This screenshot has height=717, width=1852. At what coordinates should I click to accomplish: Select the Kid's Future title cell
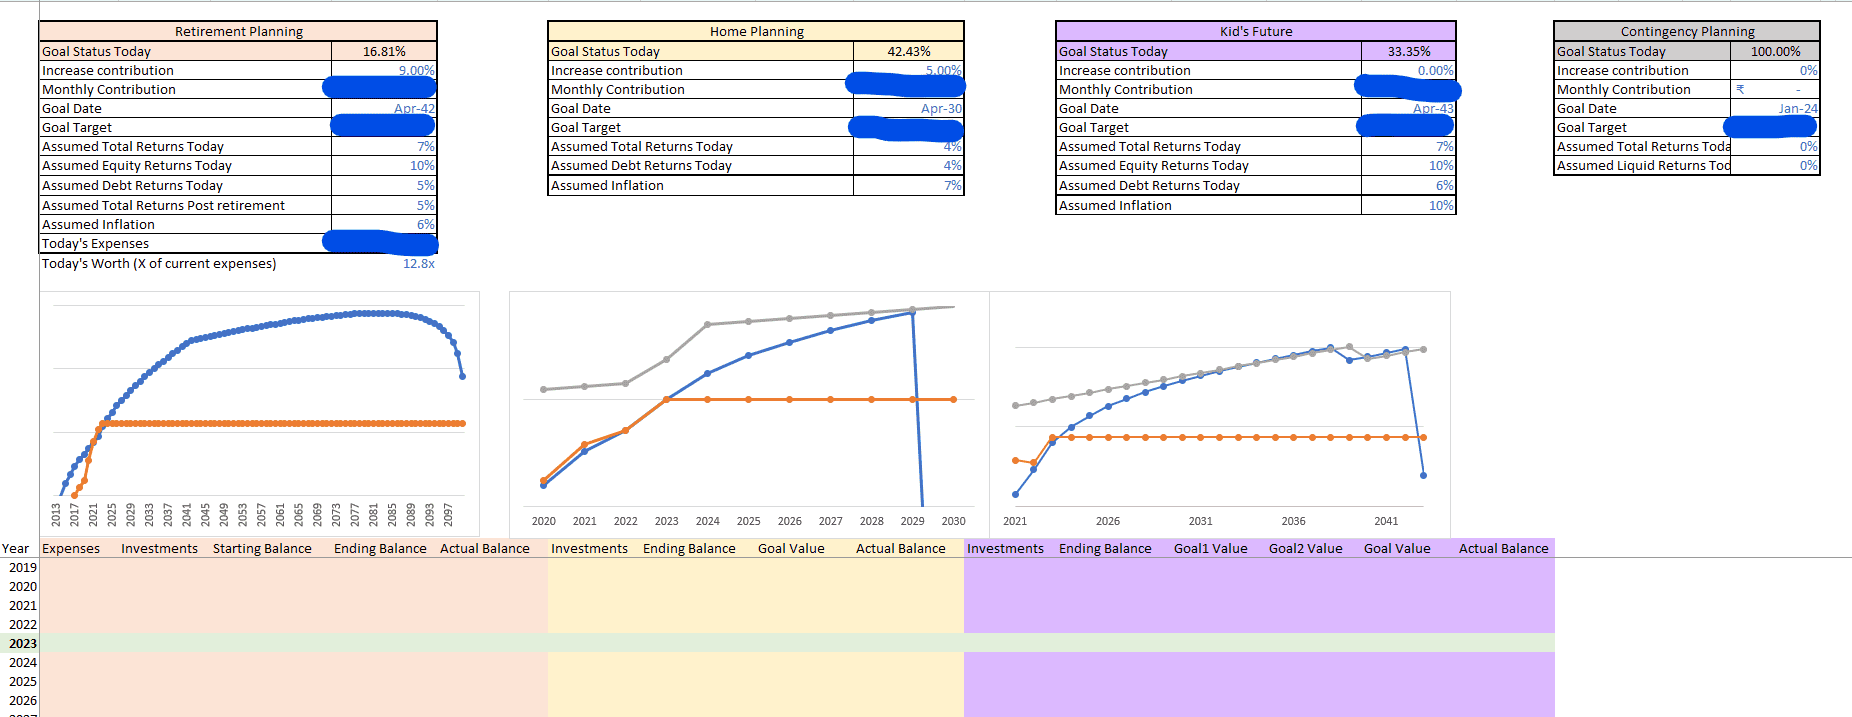1256,31
